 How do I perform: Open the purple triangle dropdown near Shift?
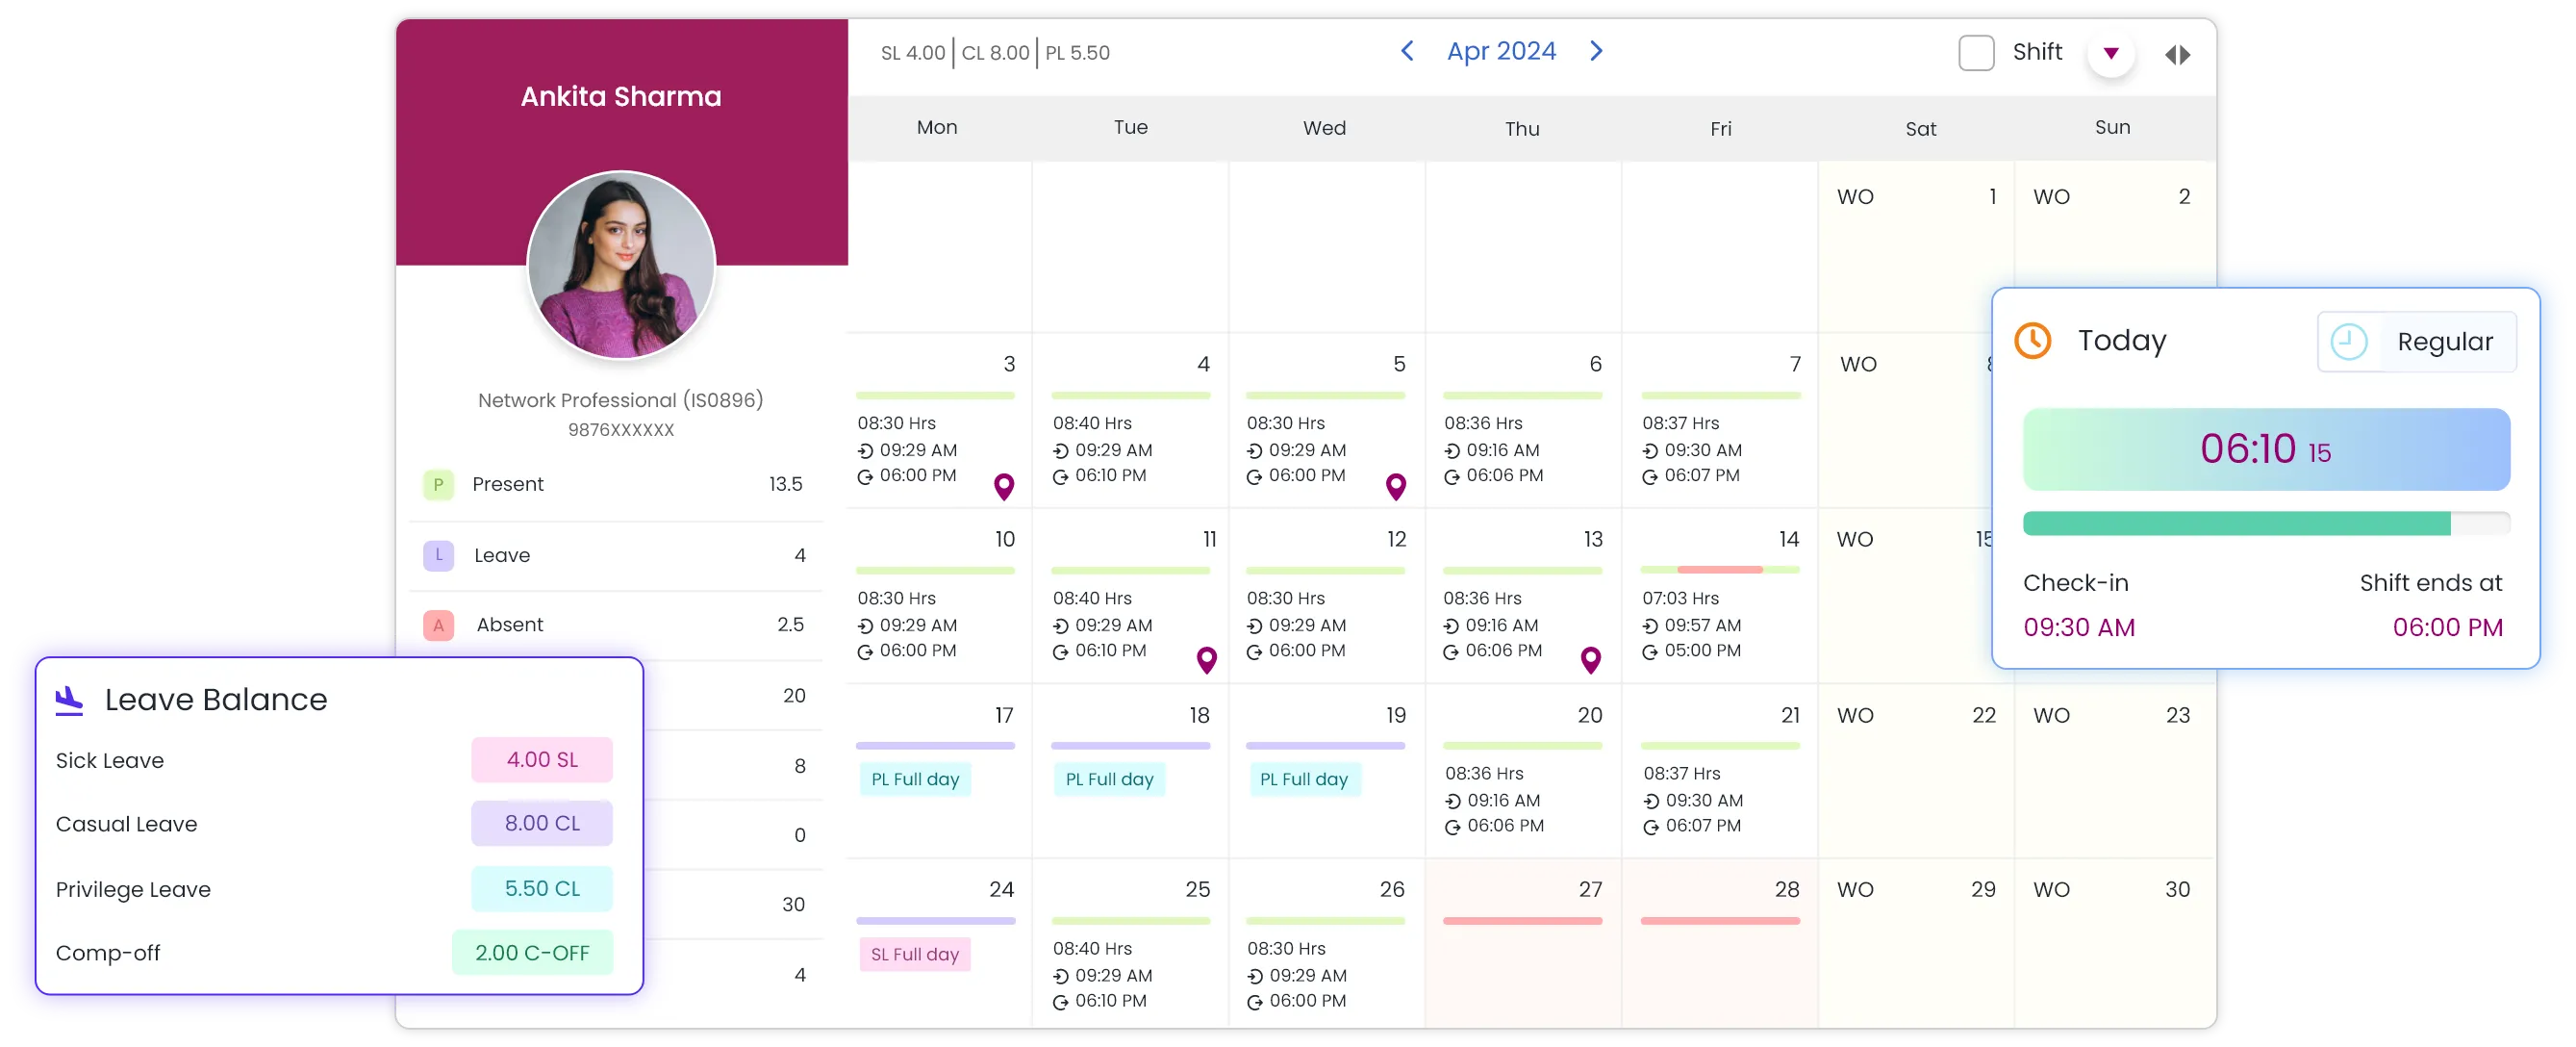click(2111, 54)
